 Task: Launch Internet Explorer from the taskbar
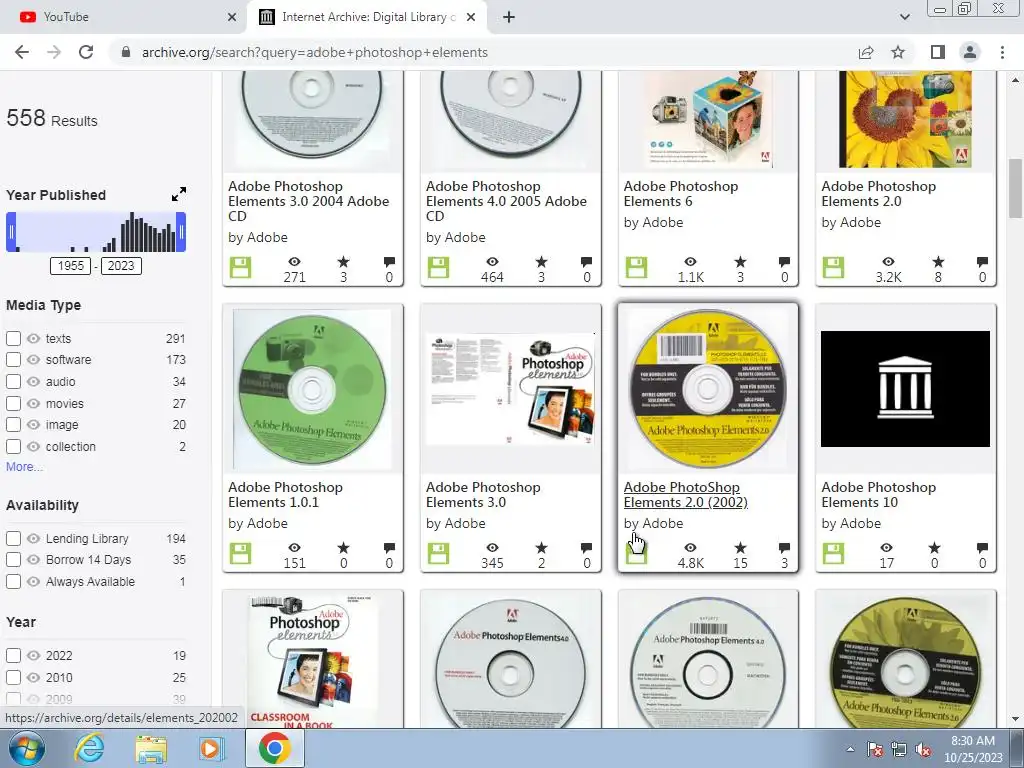tap(89, 748)
